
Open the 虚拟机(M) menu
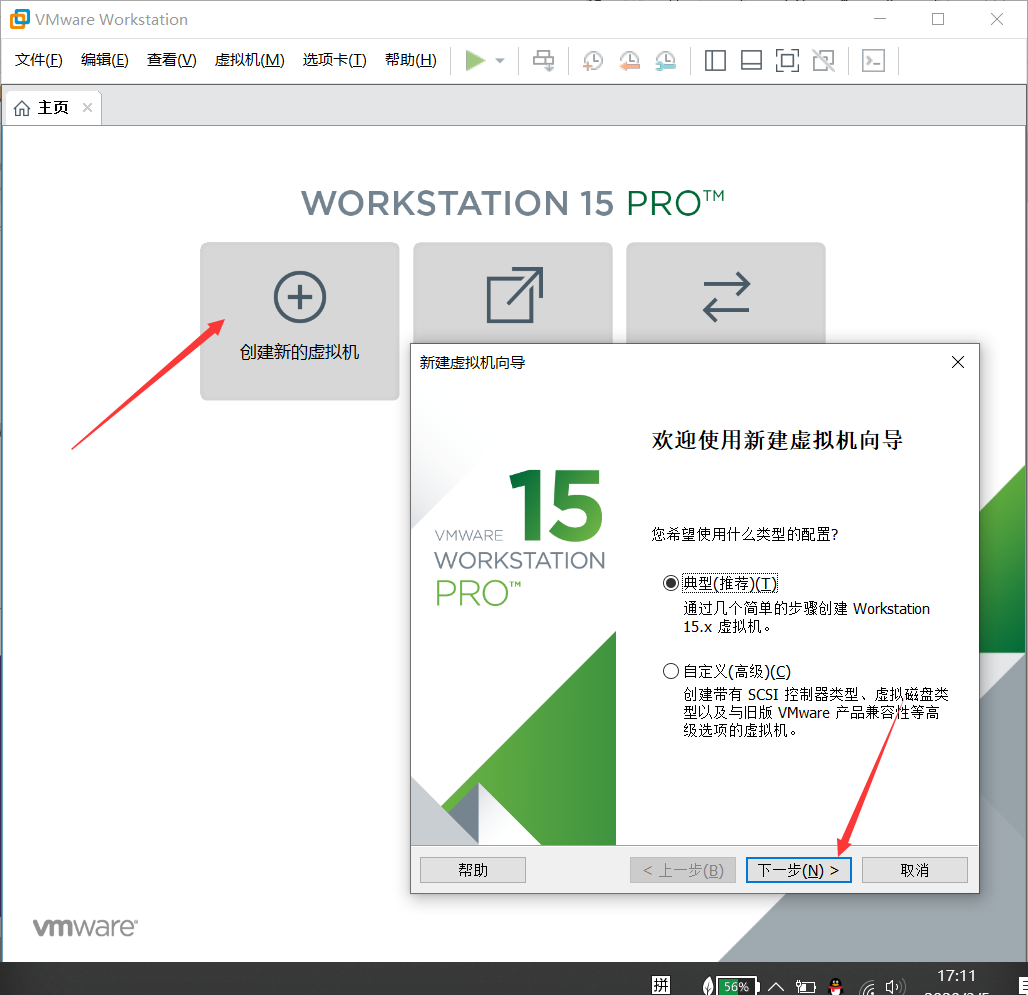(250, 60)
